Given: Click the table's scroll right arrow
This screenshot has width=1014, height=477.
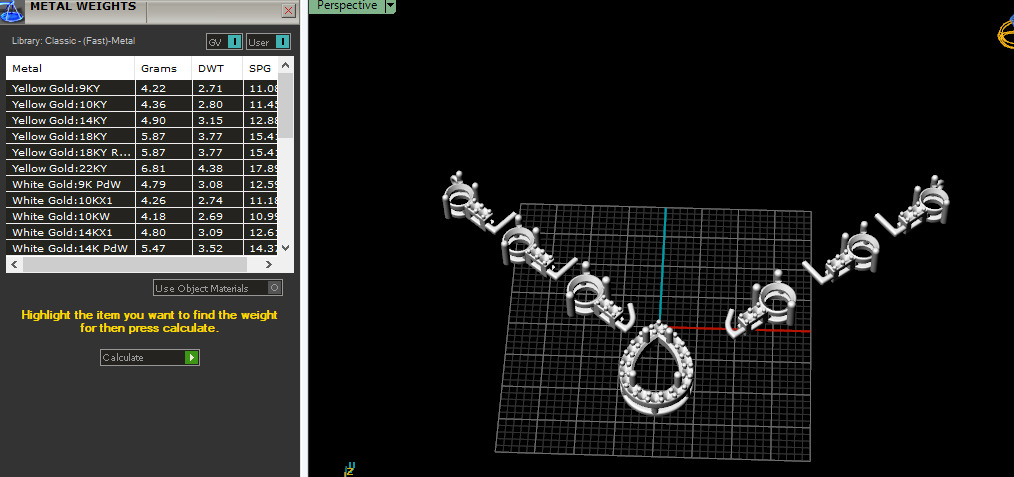Looking at the screenshot, I should tap(269, 264).
